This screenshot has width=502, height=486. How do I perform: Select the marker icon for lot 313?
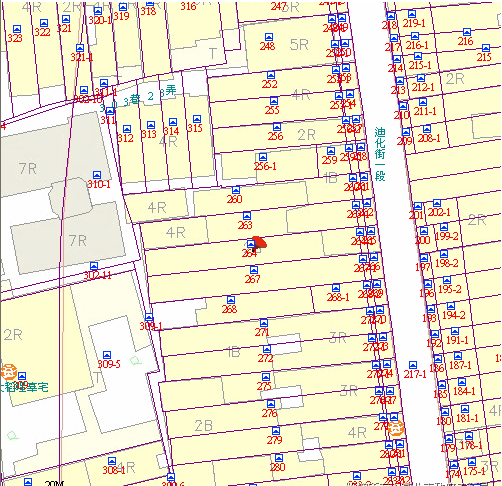tap(151, 125)
